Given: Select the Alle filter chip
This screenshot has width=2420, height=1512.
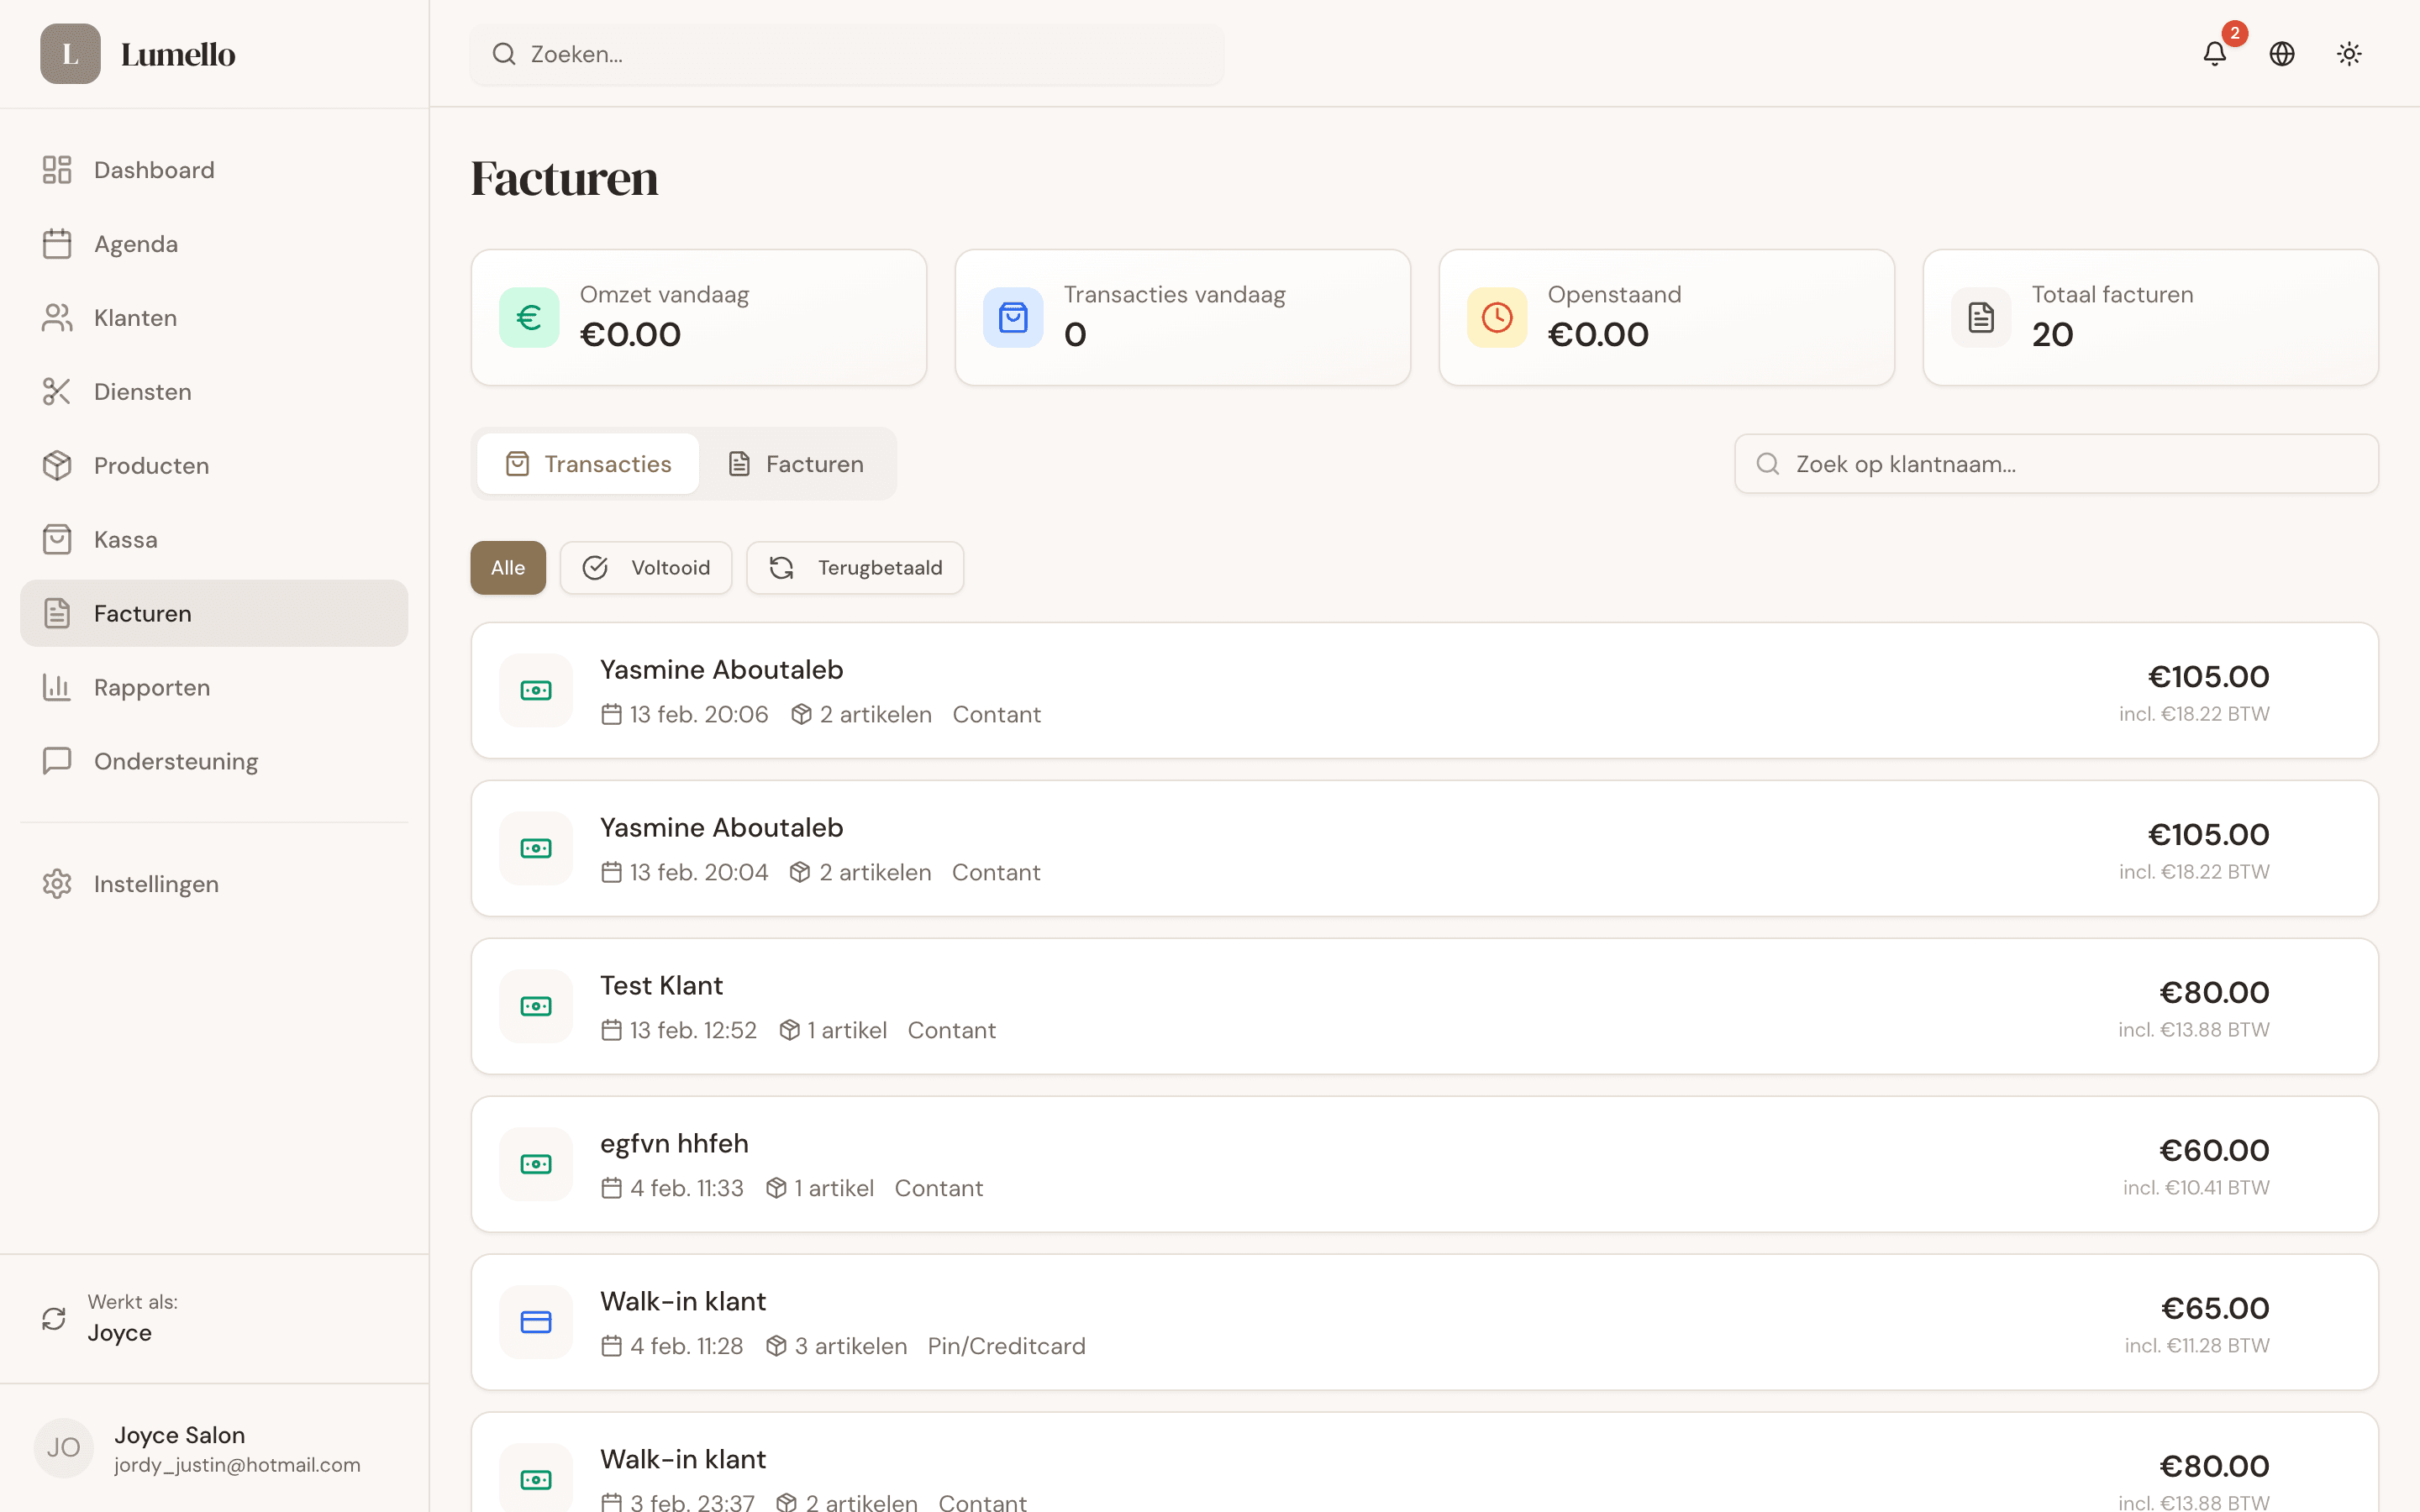Looking at the screenshot, I should (x=508, y=568).
